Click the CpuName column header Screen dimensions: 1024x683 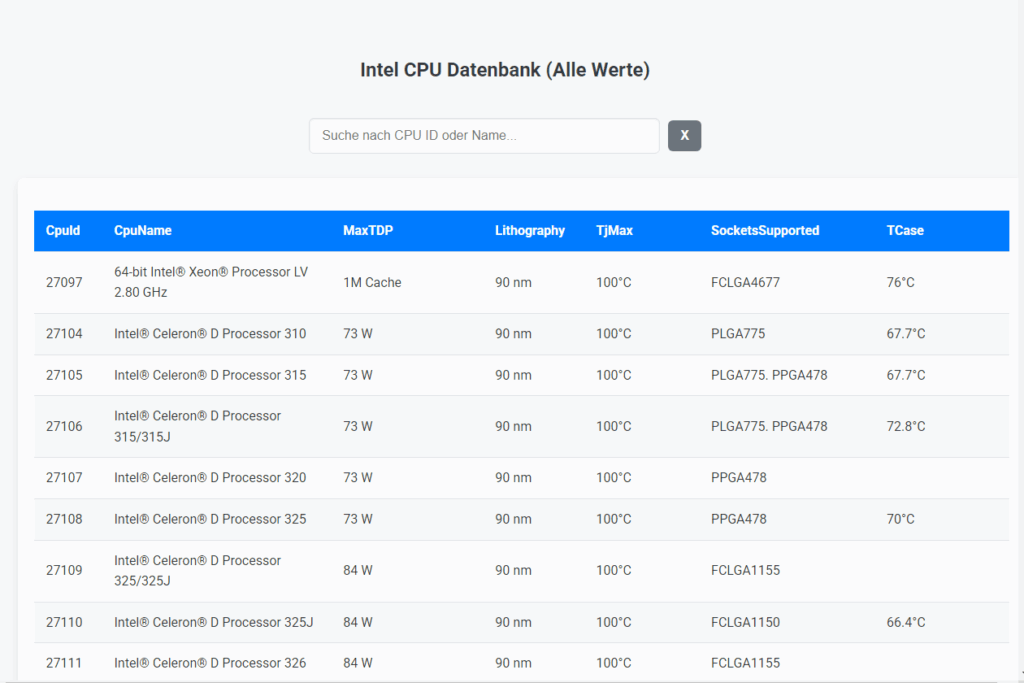143,230
